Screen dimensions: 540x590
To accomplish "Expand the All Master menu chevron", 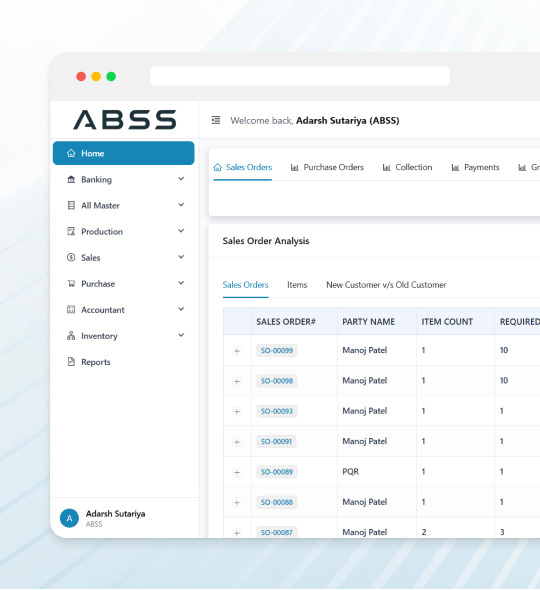I will [181, 205].
